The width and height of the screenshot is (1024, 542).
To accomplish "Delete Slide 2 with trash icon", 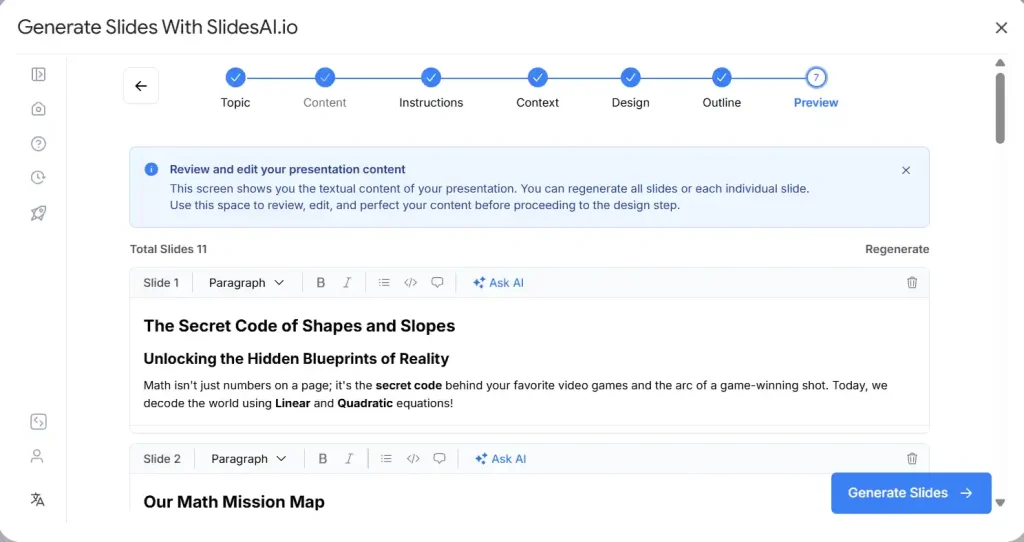I will pyautogui.click(x=912, y=458).
